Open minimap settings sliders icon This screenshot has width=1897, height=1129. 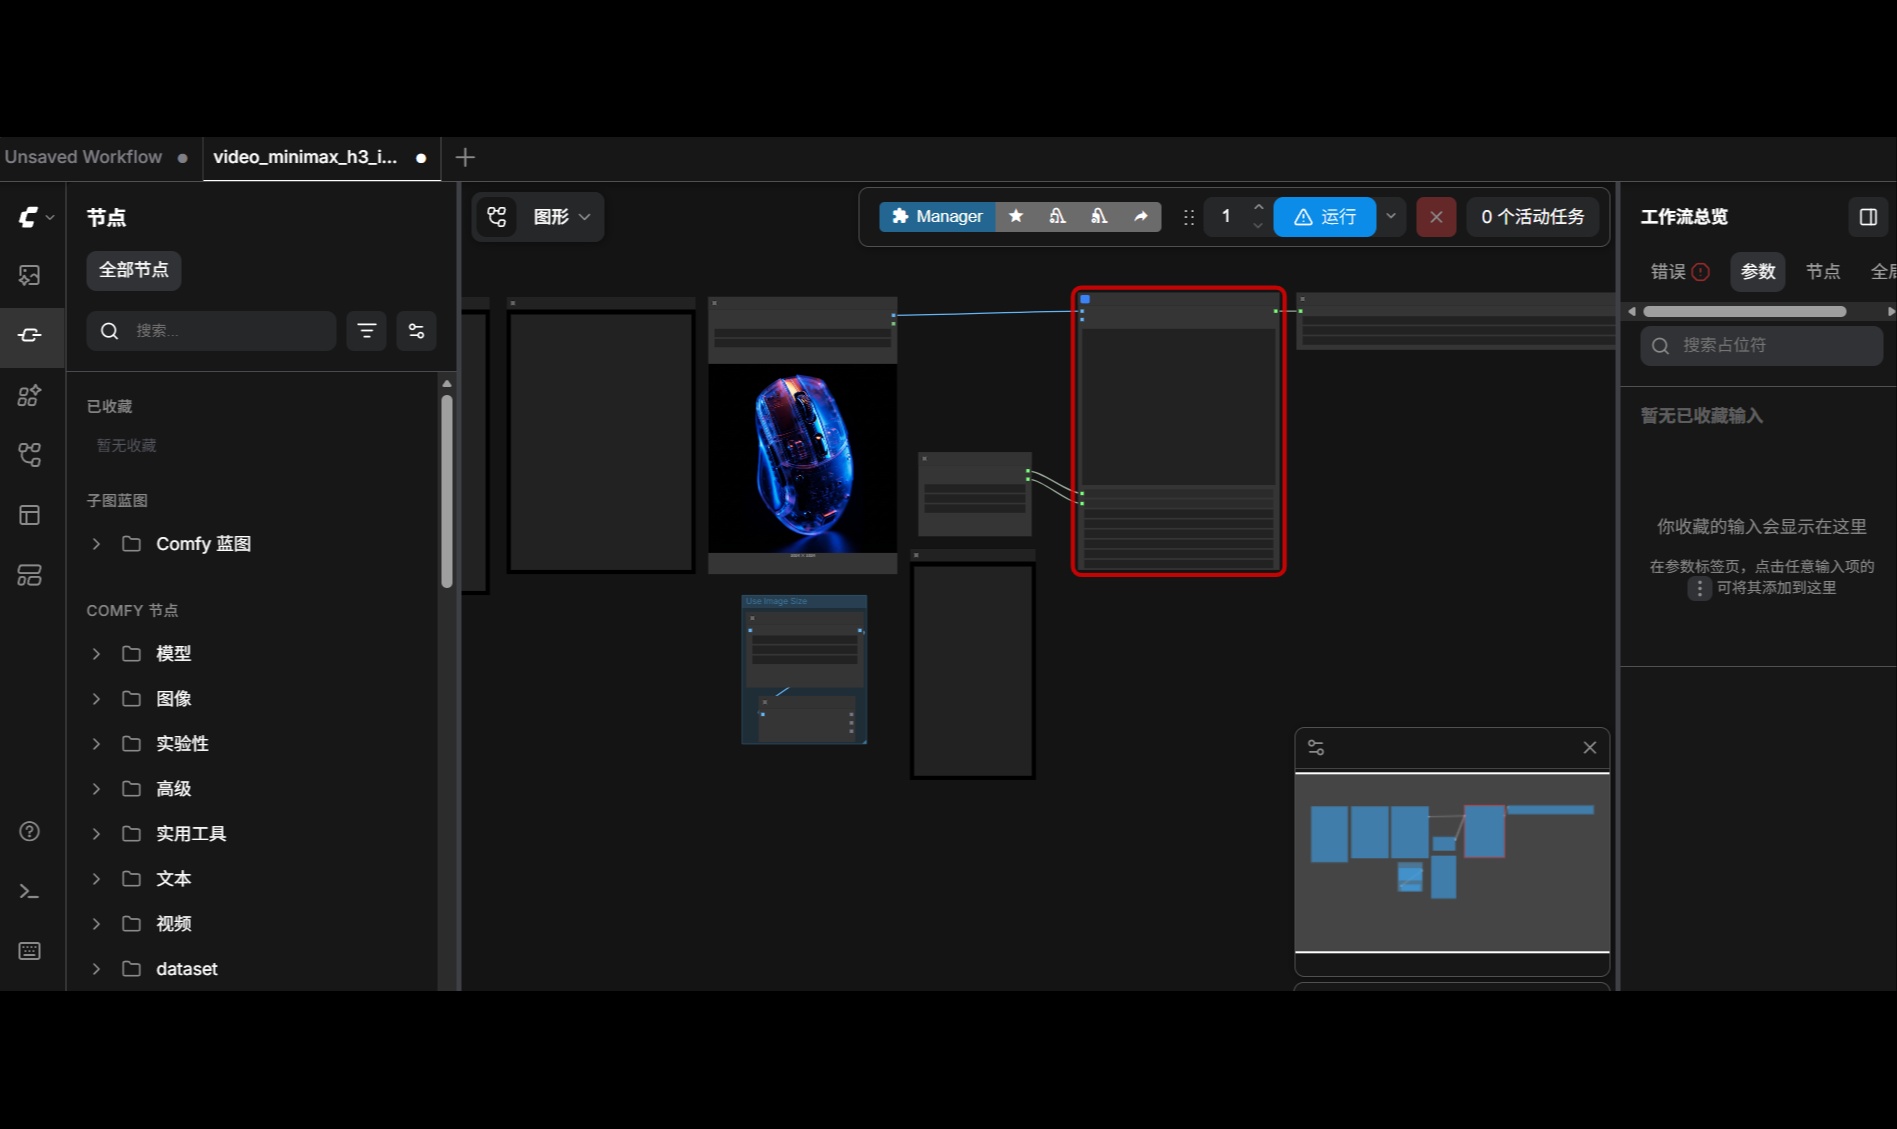point(1316,748)
